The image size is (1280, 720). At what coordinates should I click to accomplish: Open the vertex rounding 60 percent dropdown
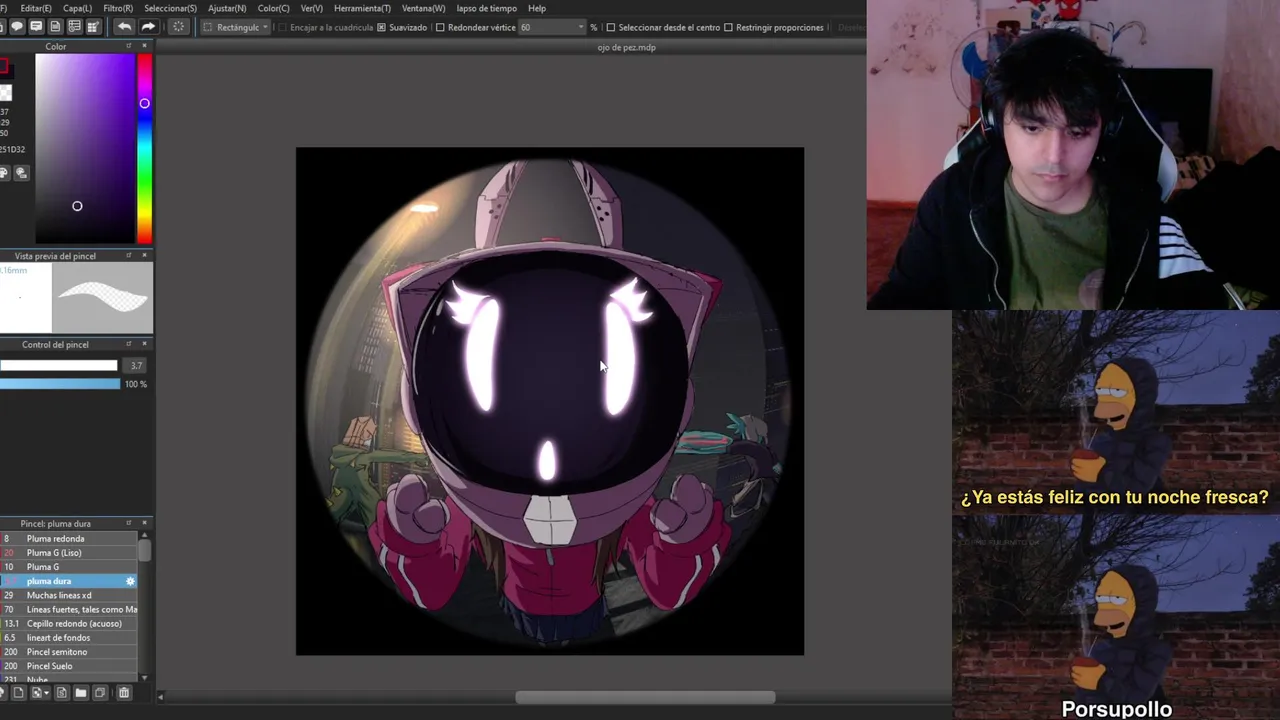pos(552,27)
